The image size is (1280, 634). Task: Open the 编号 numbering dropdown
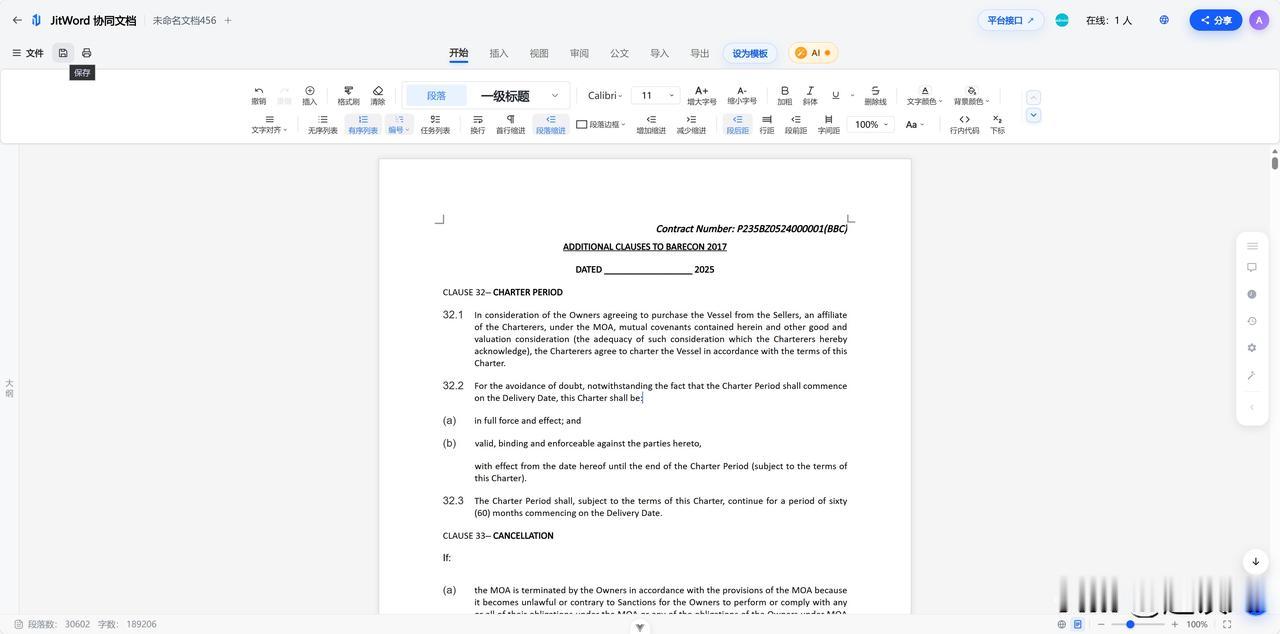[398, 124]
